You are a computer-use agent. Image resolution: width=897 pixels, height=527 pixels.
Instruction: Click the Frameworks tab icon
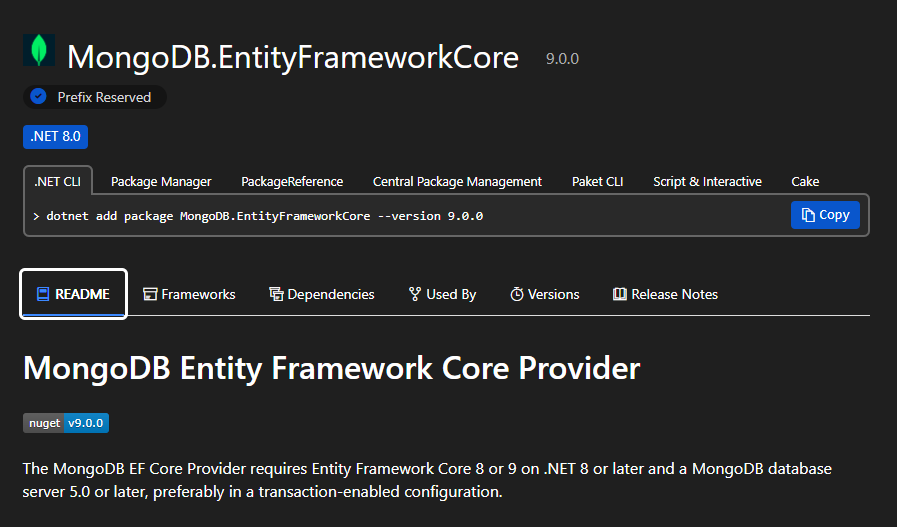tap(150, 294)
